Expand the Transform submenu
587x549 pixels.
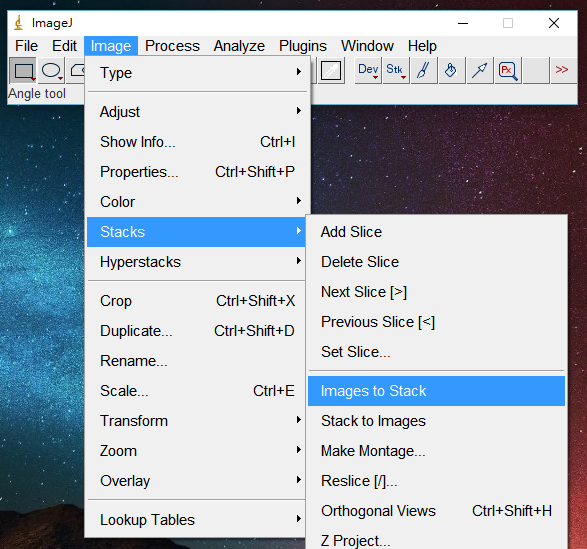(197, 421)
